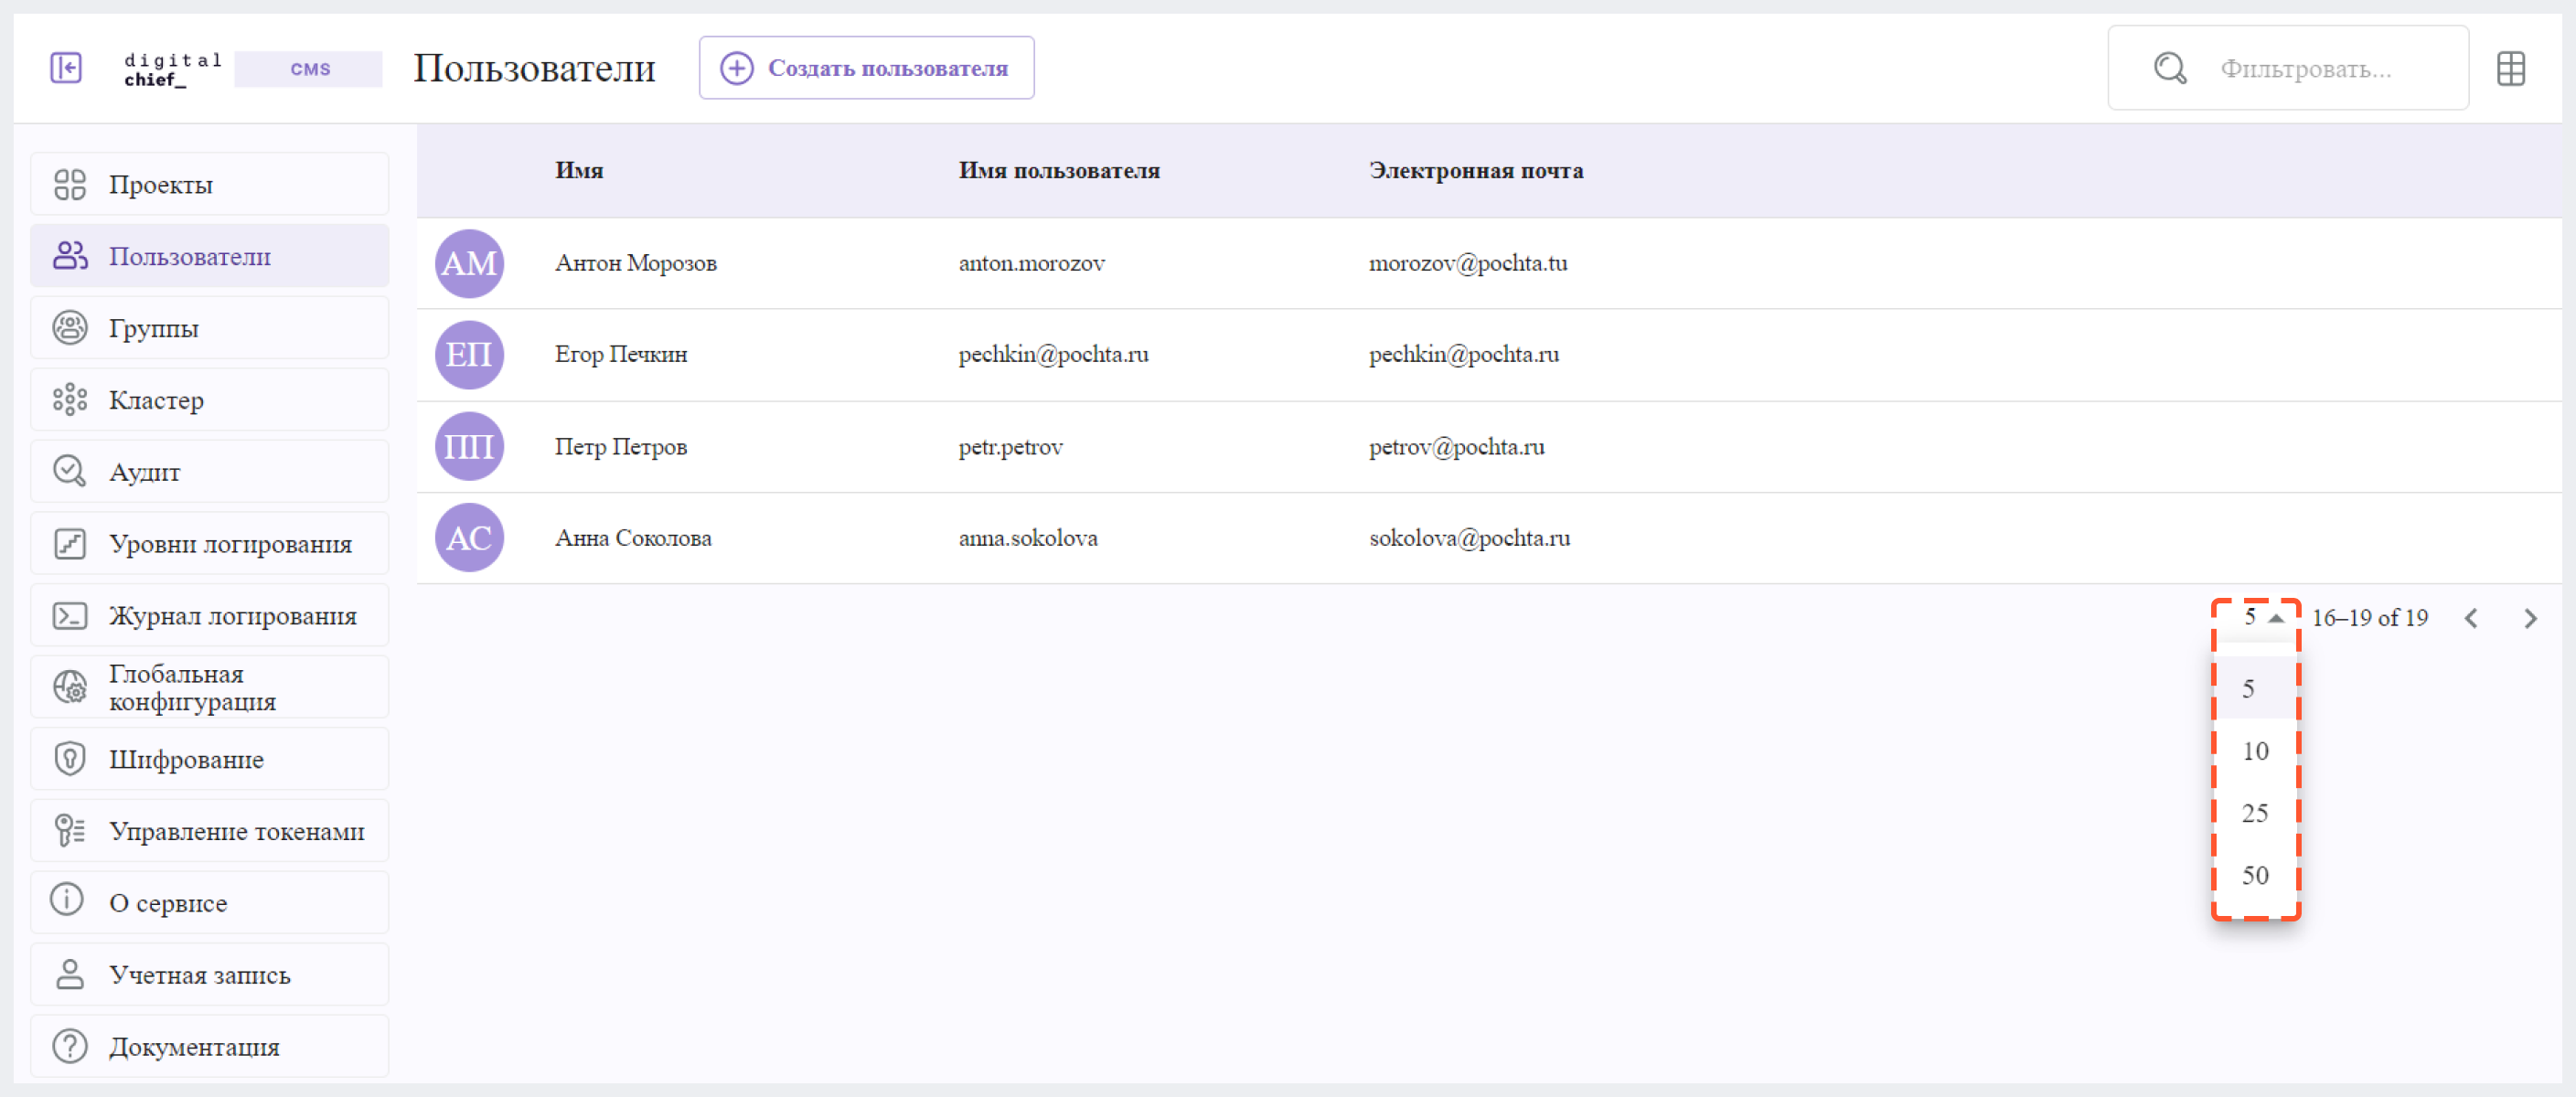Click the Управление токенами key icon
Image resolution: width=2576 pixels, height=1097 pixels.
pyautogui.click(x=70, y=831)
